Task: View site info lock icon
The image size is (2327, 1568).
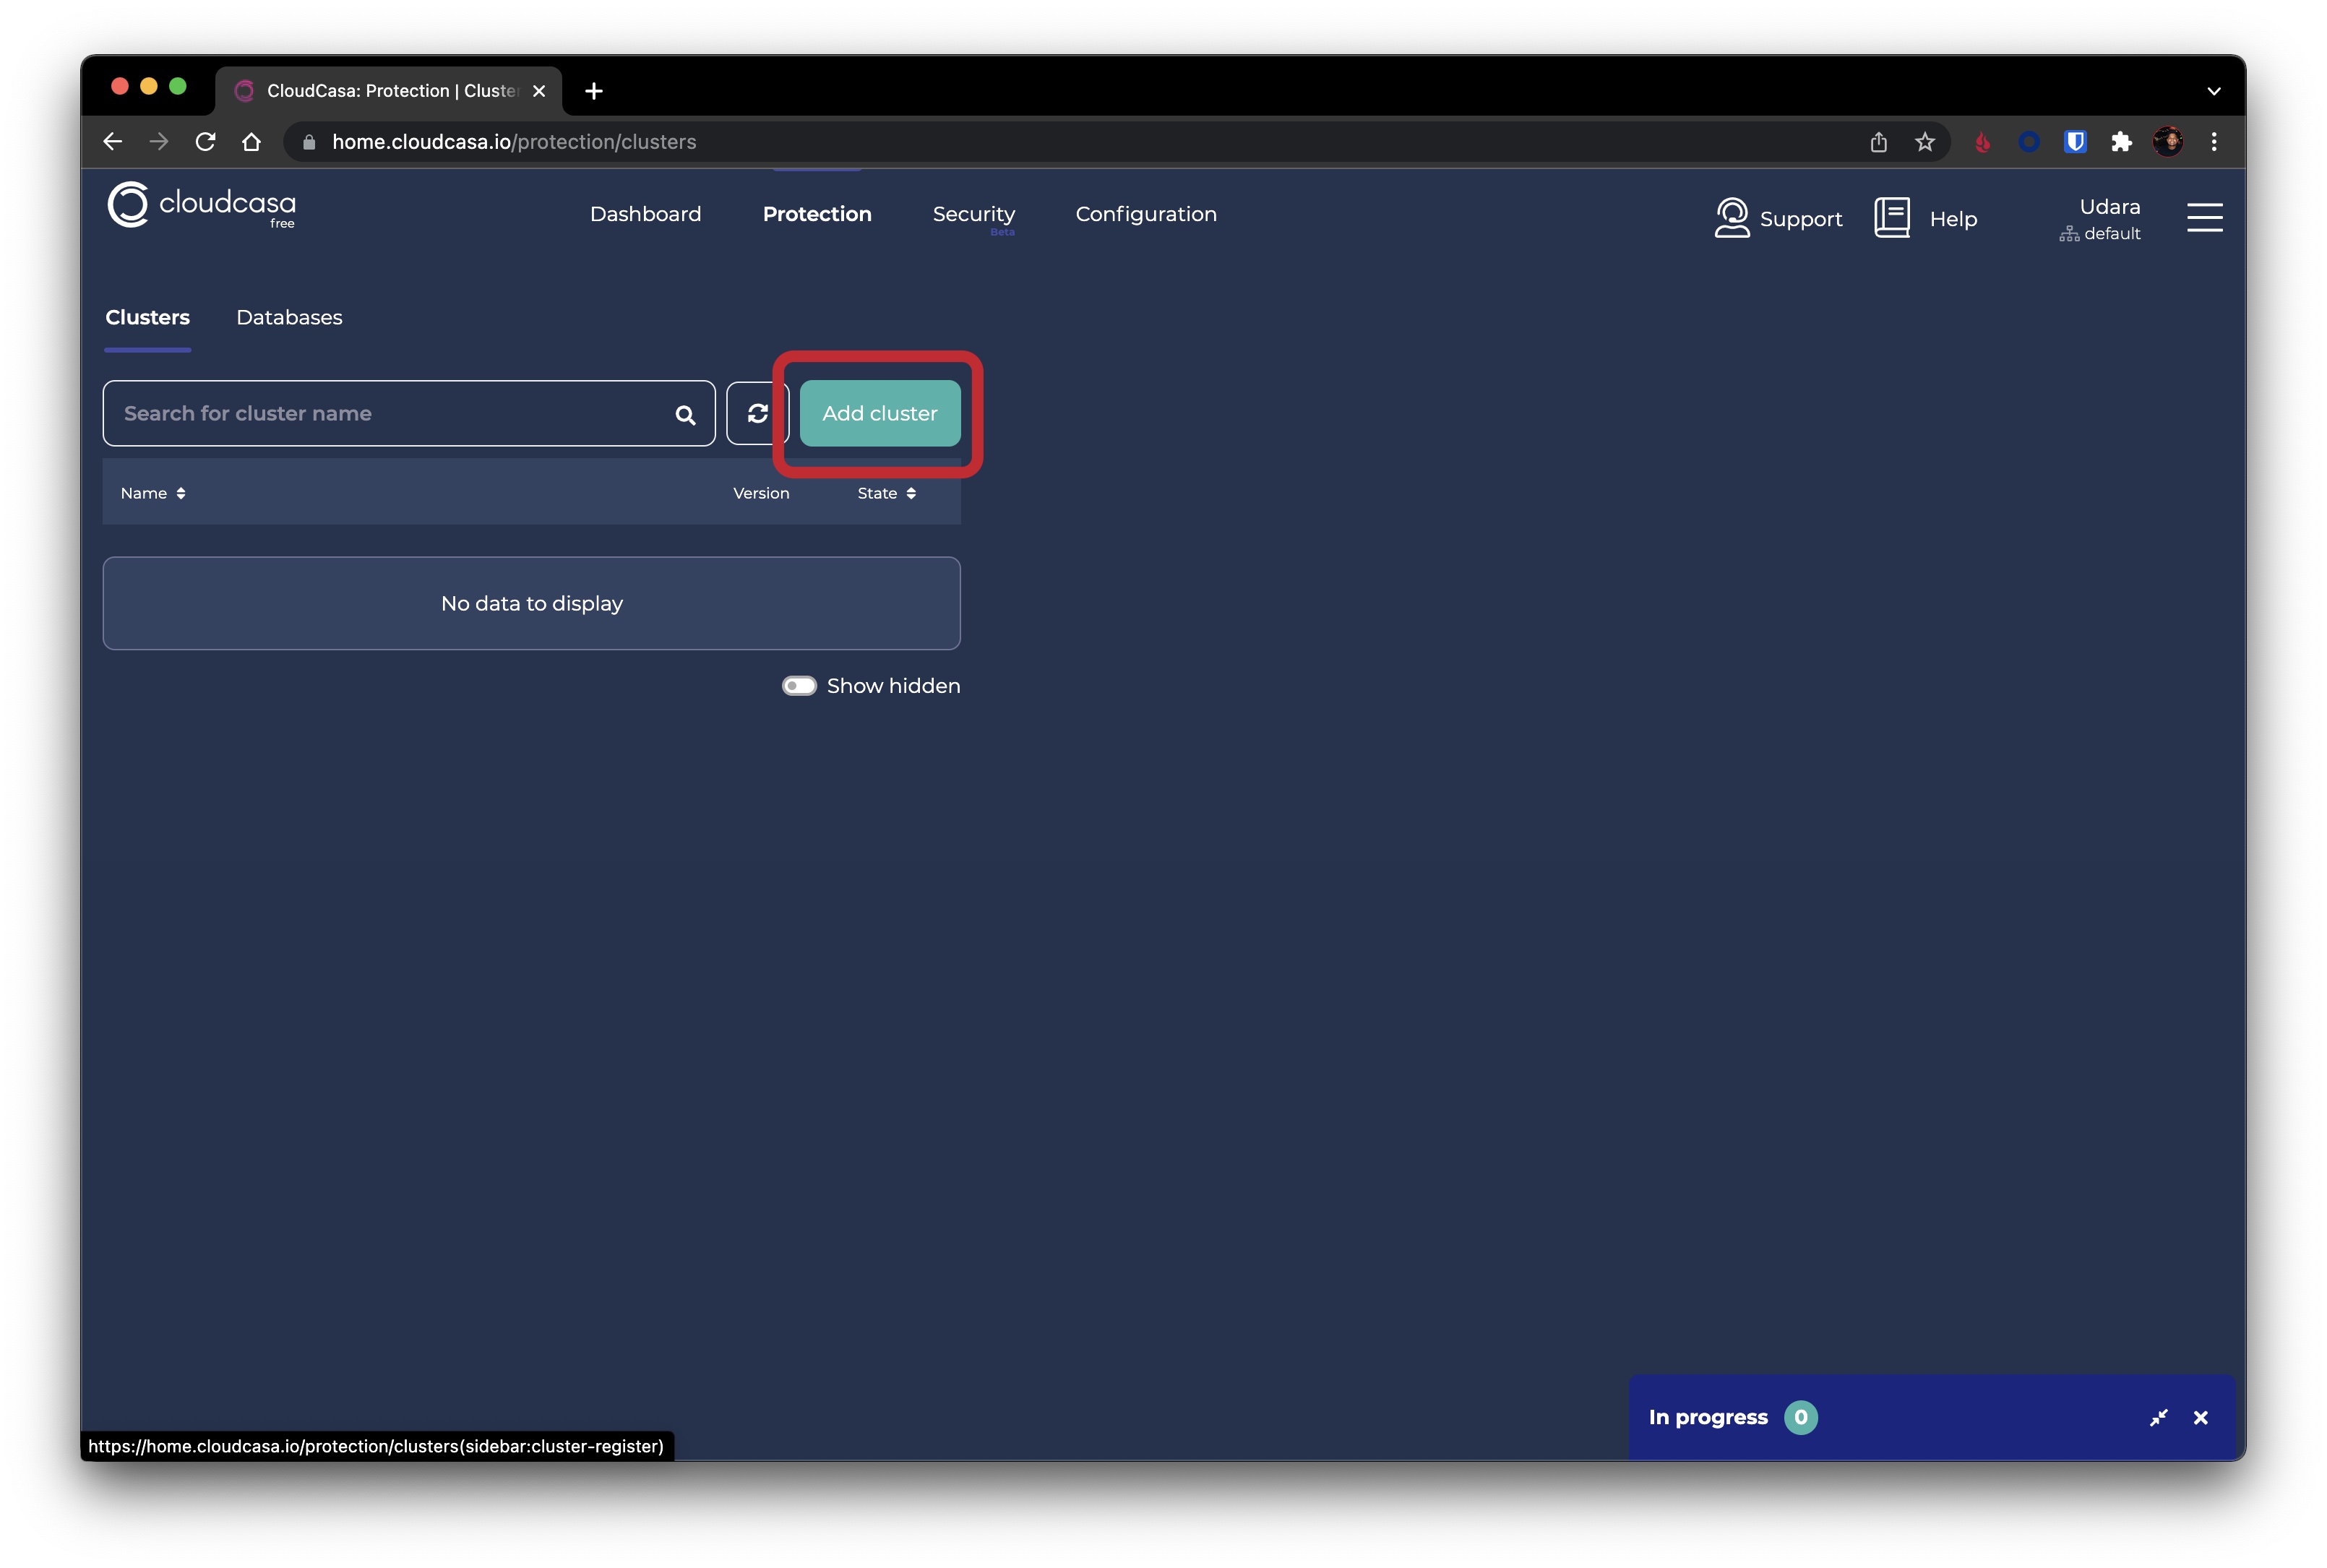Action: (x=309, y=142)
